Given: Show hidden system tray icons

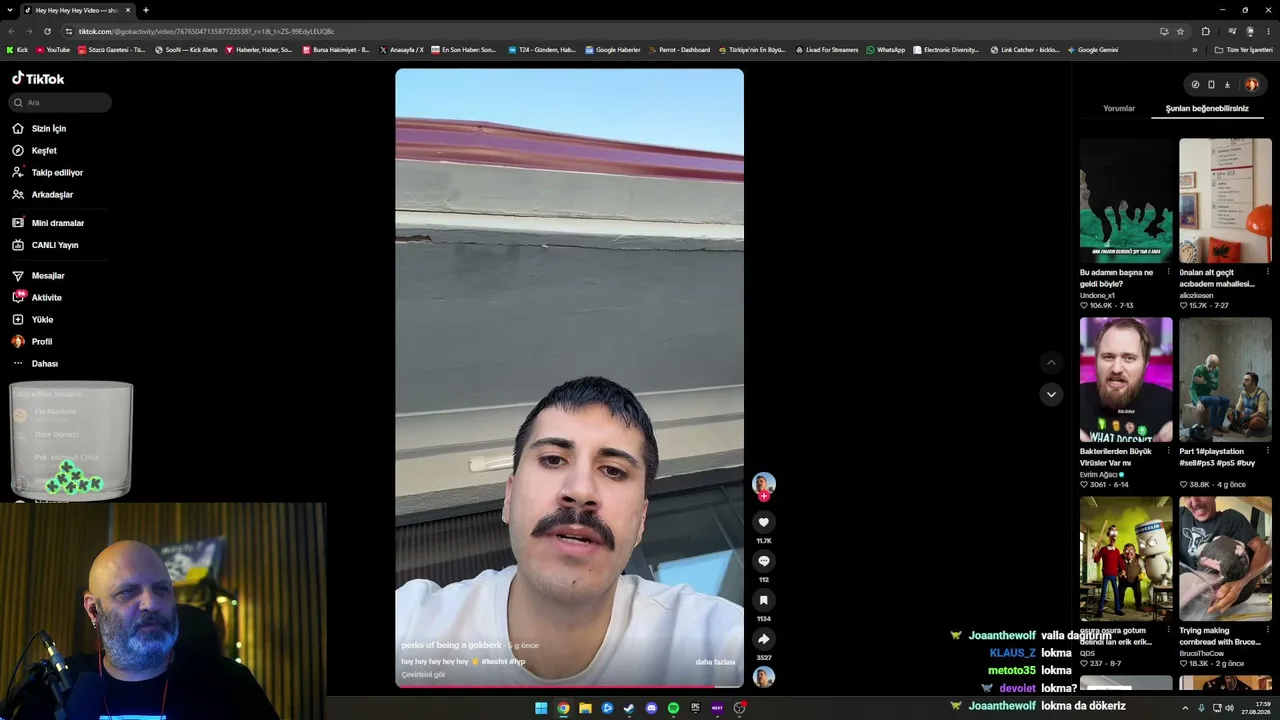Looking at the screenshot, I should (1185, 708).
